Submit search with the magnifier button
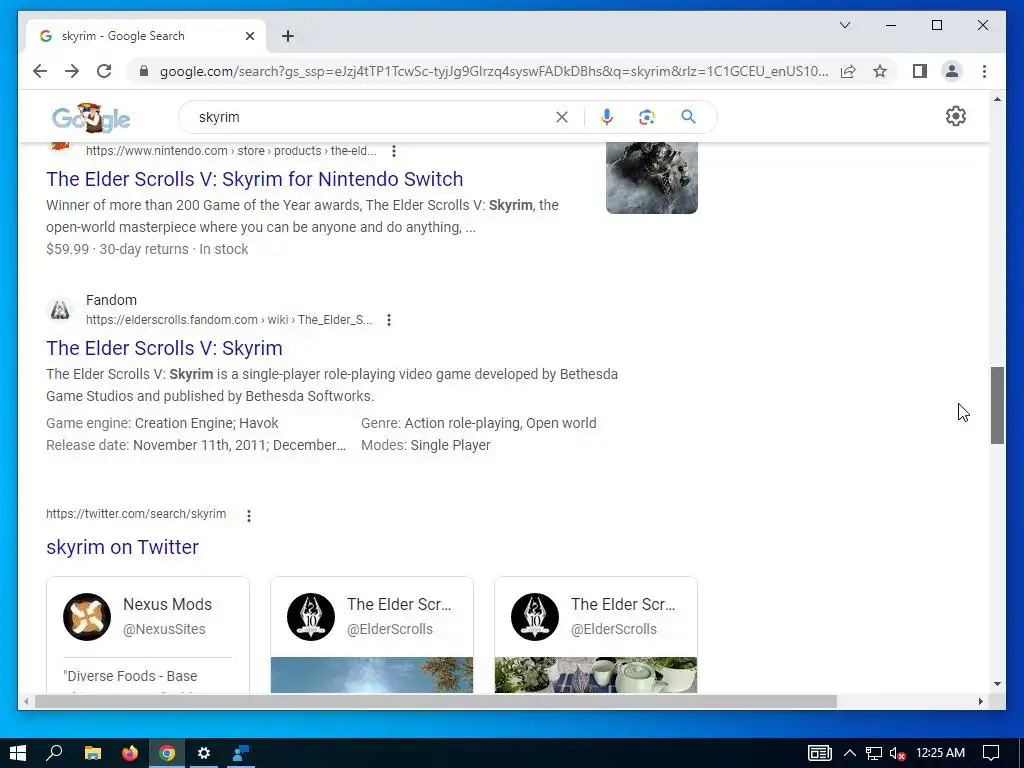1024x768 pixels. (x=688, y=117)
